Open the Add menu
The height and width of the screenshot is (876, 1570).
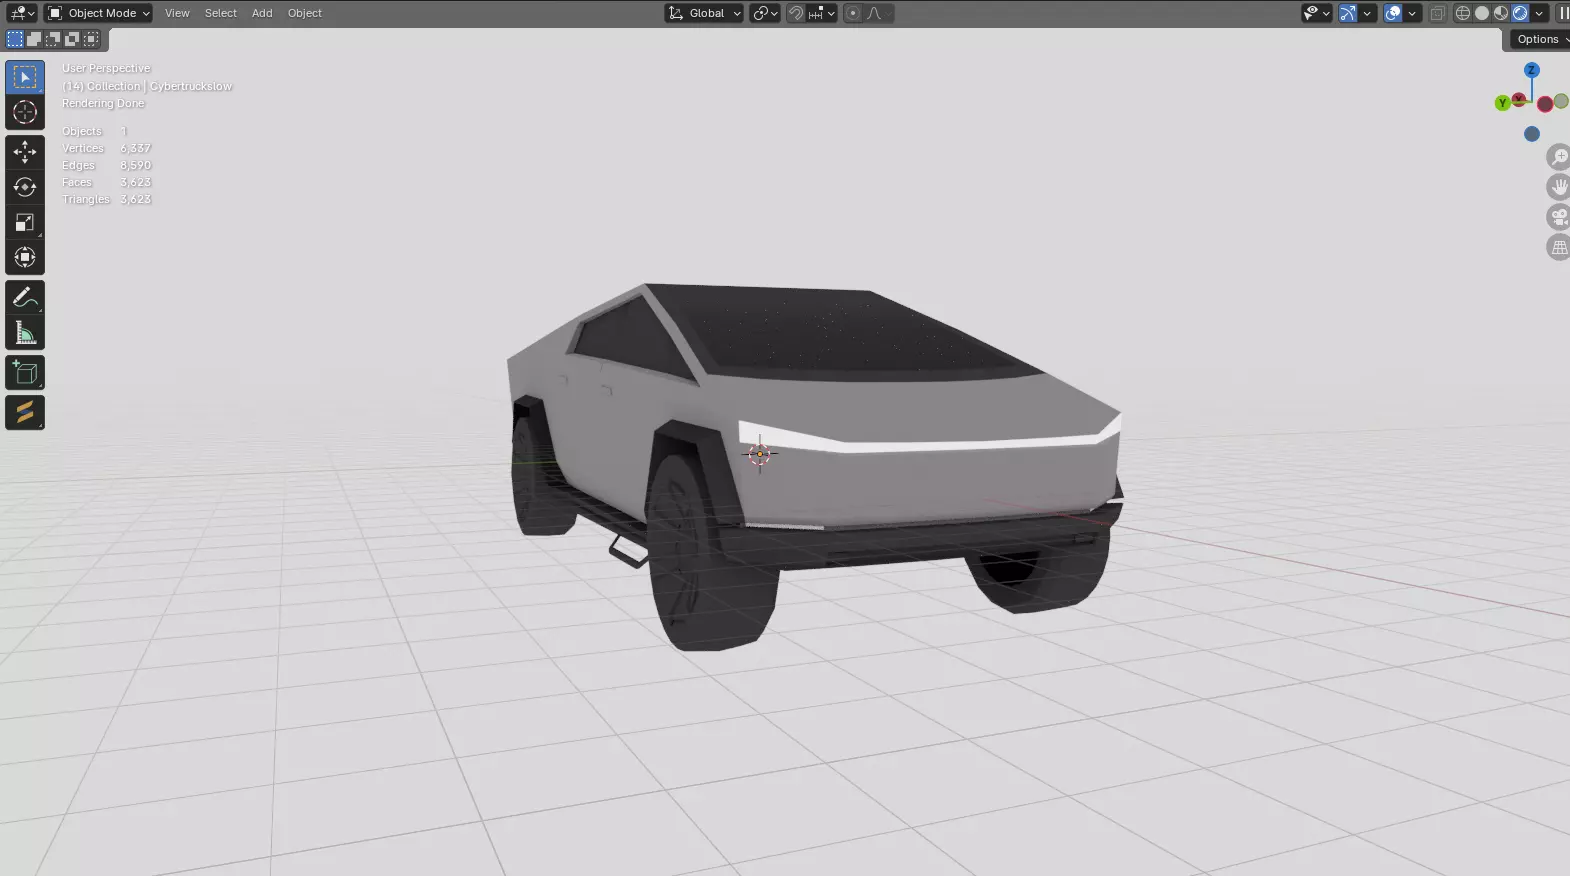click(262, 13)
